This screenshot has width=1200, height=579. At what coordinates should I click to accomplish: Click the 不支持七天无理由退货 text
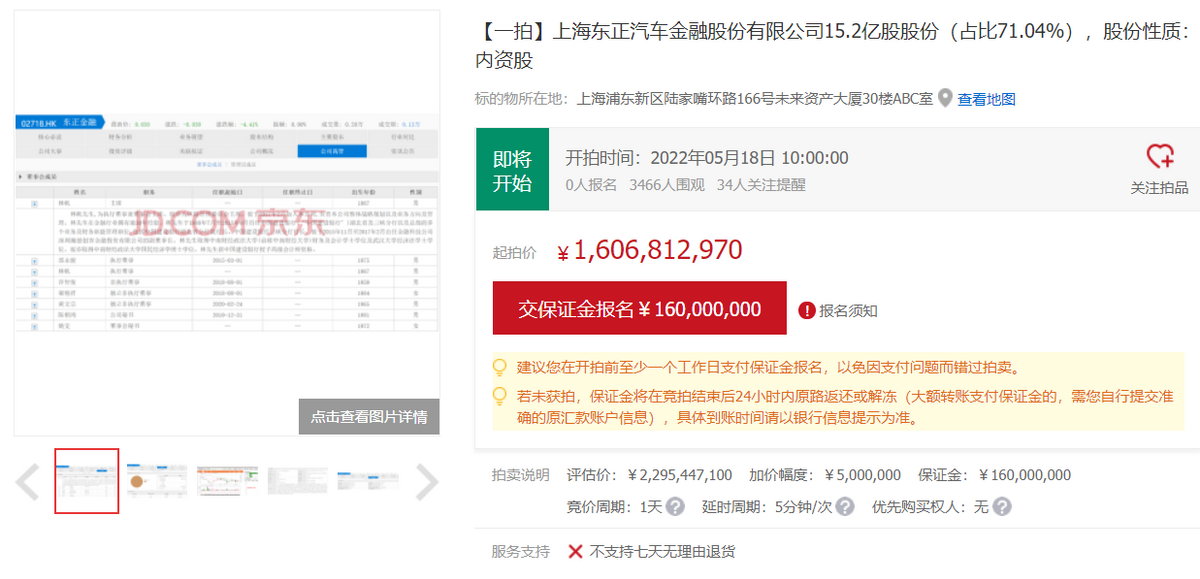coord(663,551)
